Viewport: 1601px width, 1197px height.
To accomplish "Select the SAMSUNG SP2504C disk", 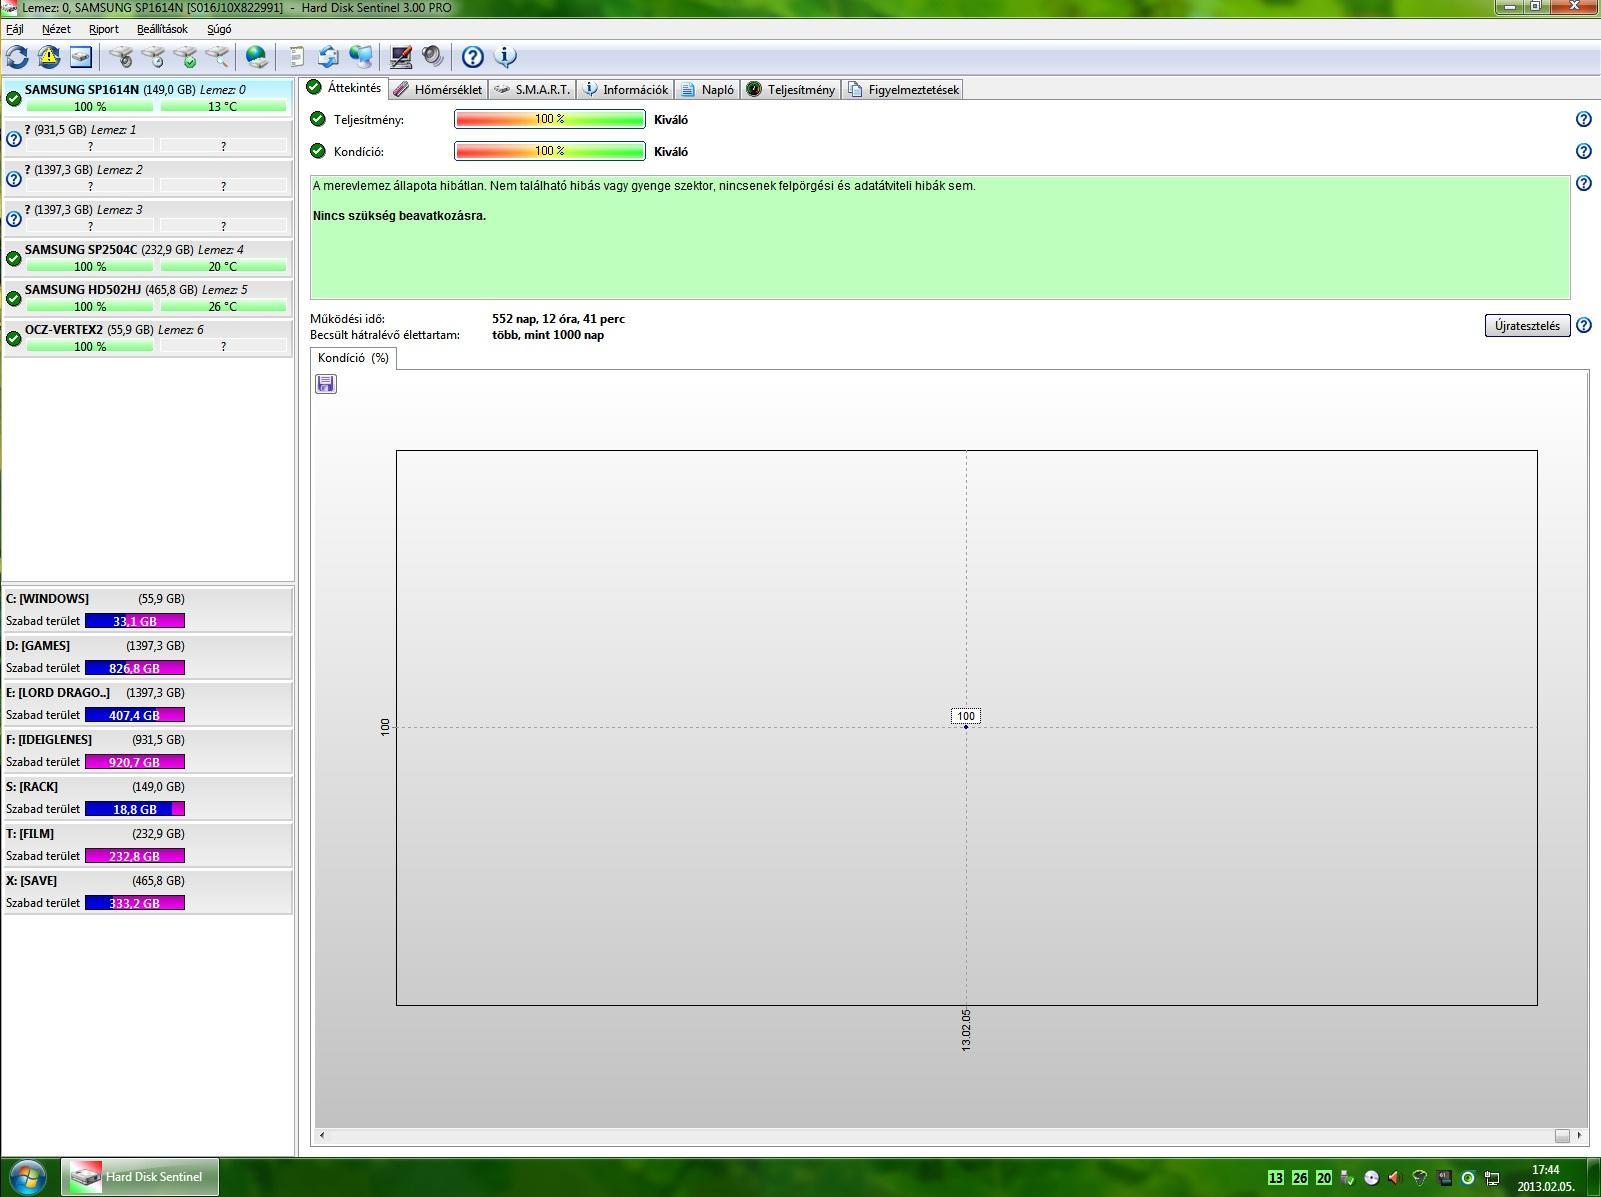I will point(148,258).
